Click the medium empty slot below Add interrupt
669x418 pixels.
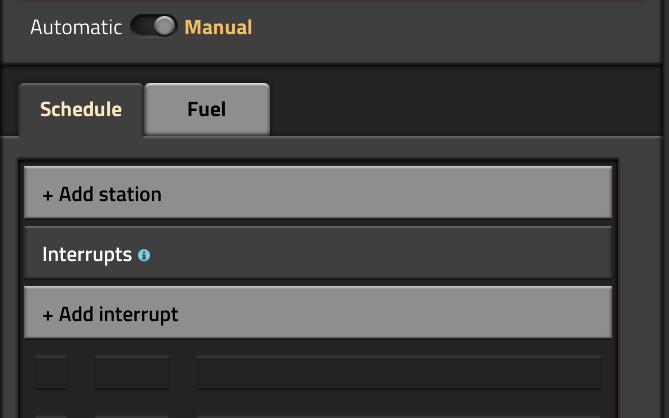pos(132,372)
